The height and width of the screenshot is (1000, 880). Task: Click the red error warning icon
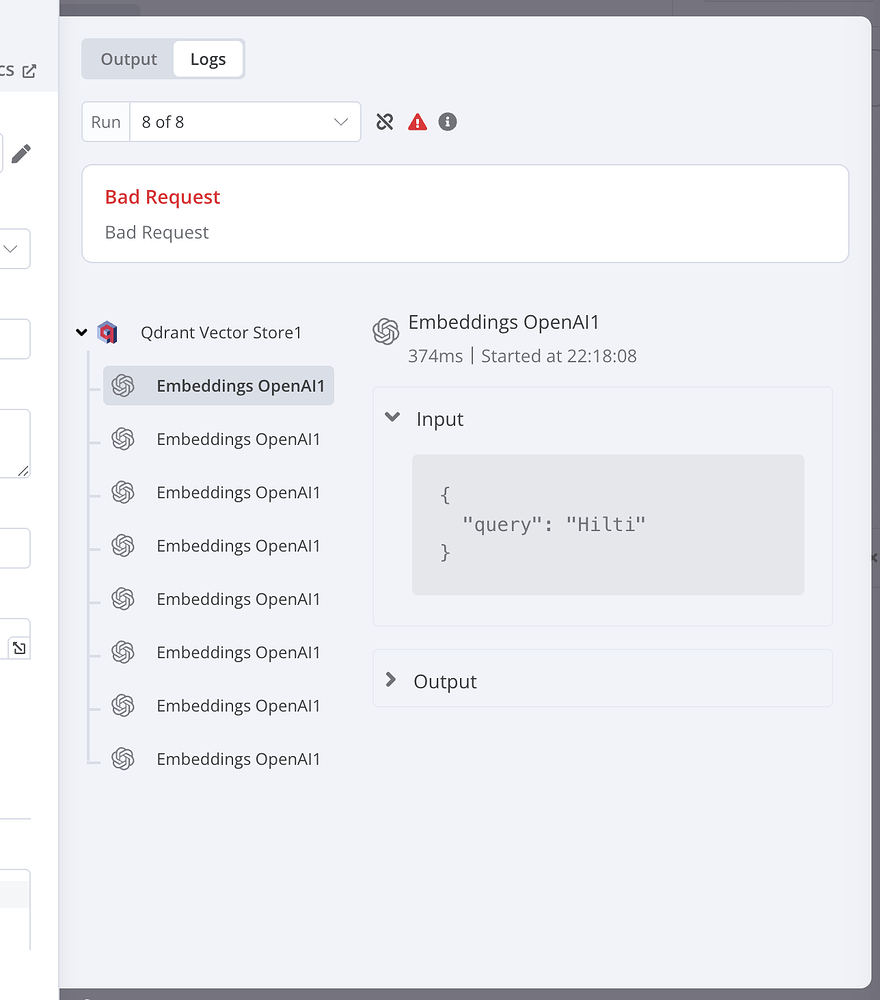418,122
